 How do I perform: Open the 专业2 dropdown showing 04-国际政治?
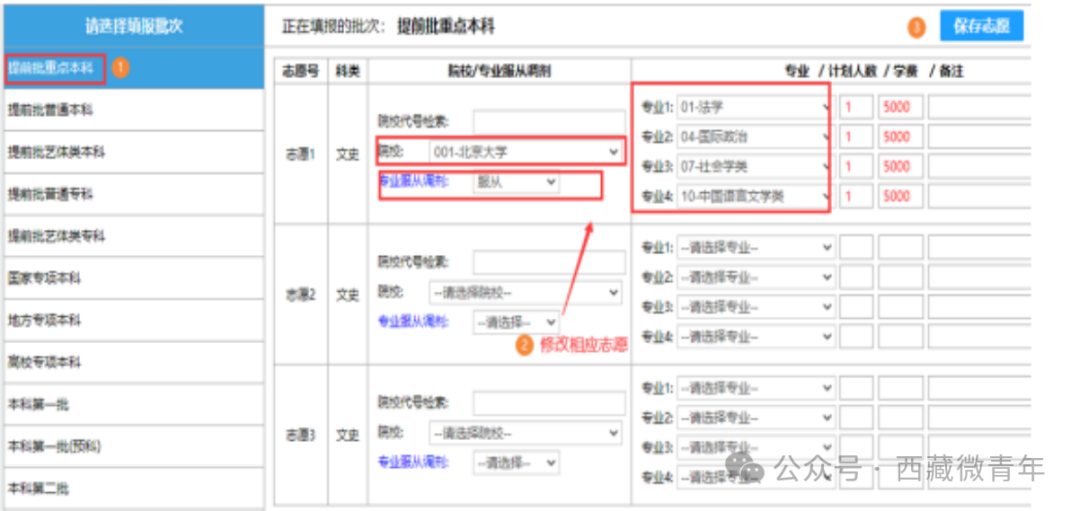tap(756, 137)
